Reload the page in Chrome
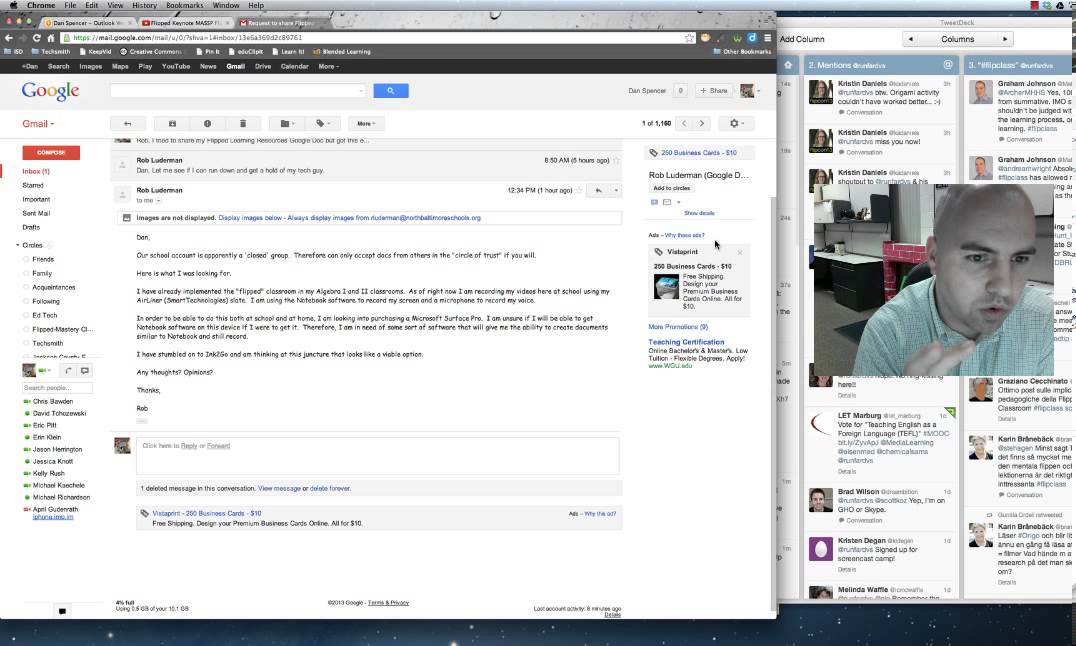 (36, 38)
